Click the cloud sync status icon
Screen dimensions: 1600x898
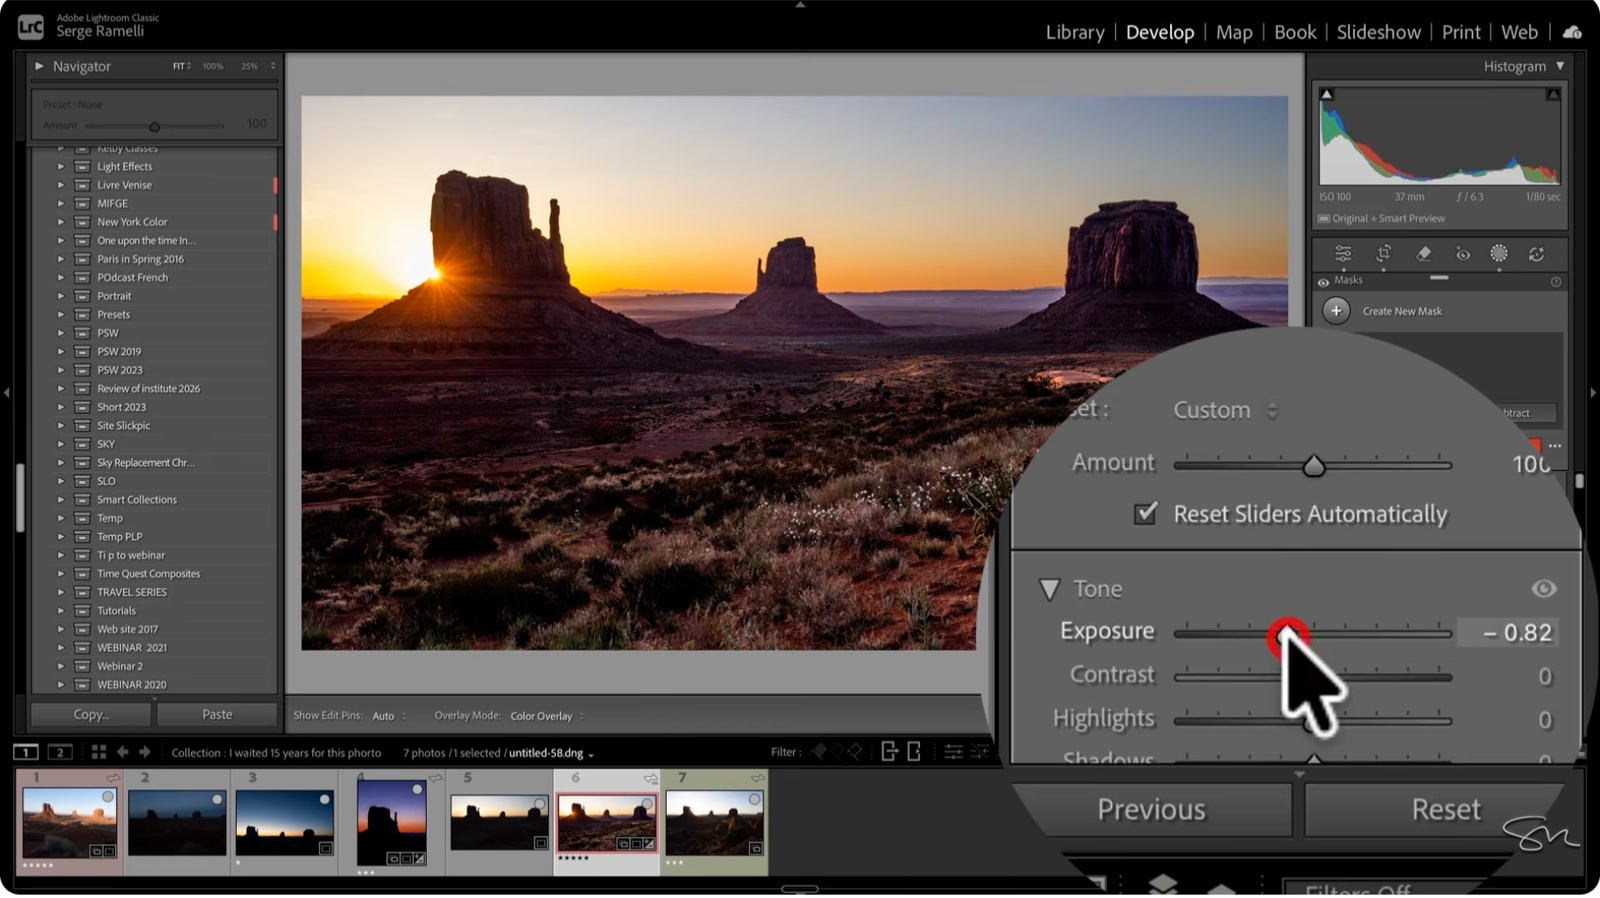pos(1573,32)
